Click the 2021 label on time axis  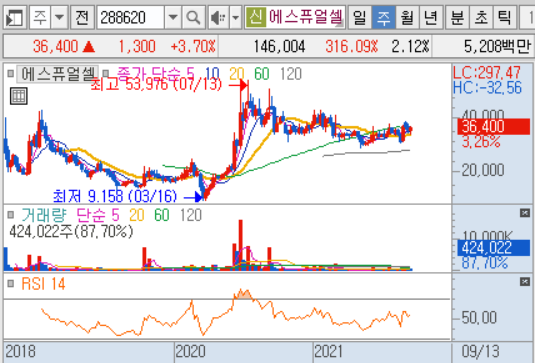pos(328,351)
